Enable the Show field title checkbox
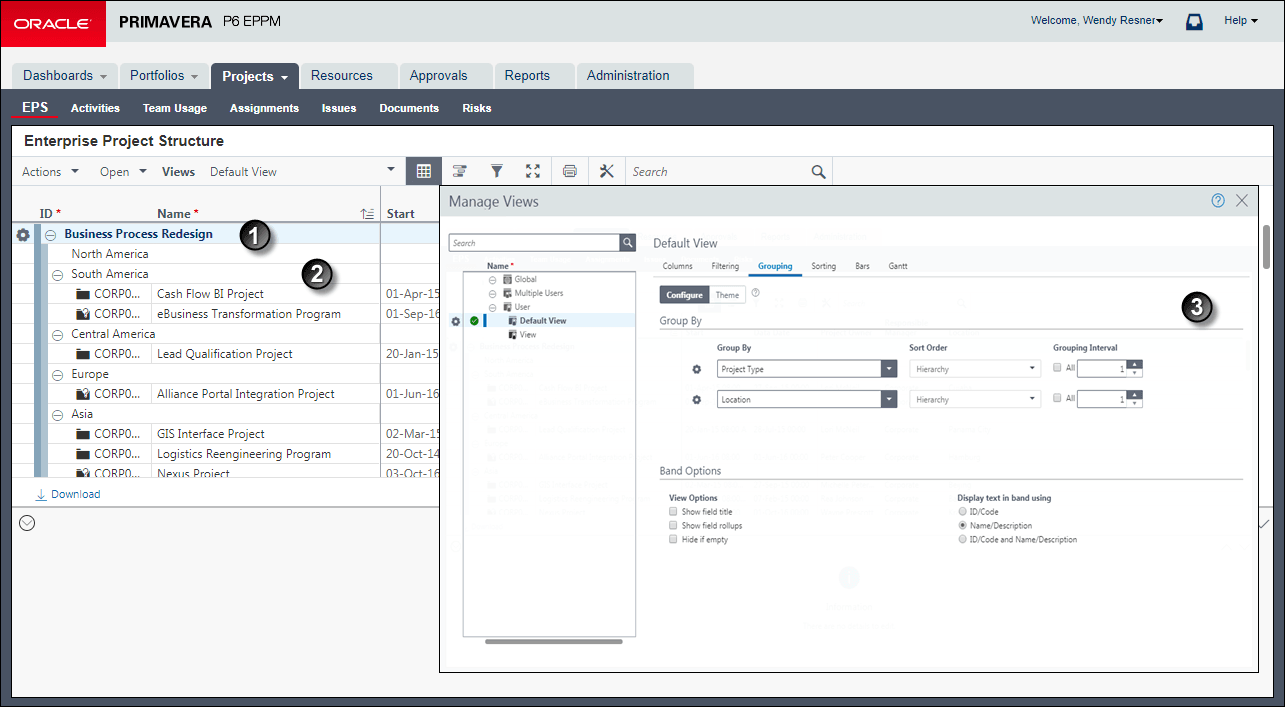Image resolution: width=1285 pixels, height=707 pixels. pos(674,511)
